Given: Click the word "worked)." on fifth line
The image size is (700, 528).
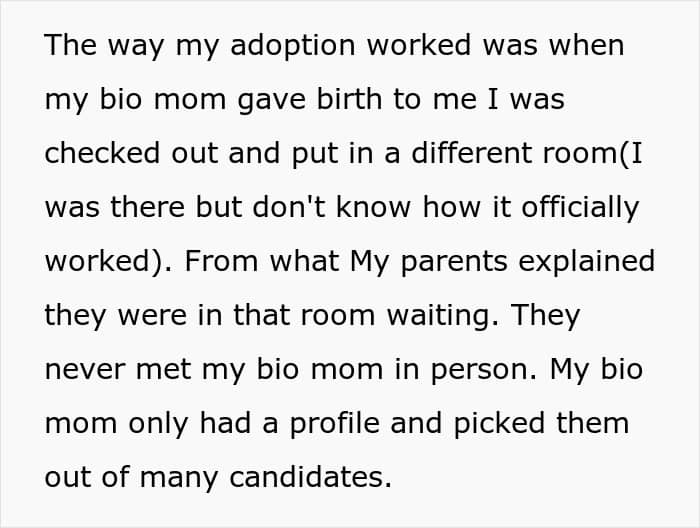Looking at the screenshot, I should click(x=108, y=262).
